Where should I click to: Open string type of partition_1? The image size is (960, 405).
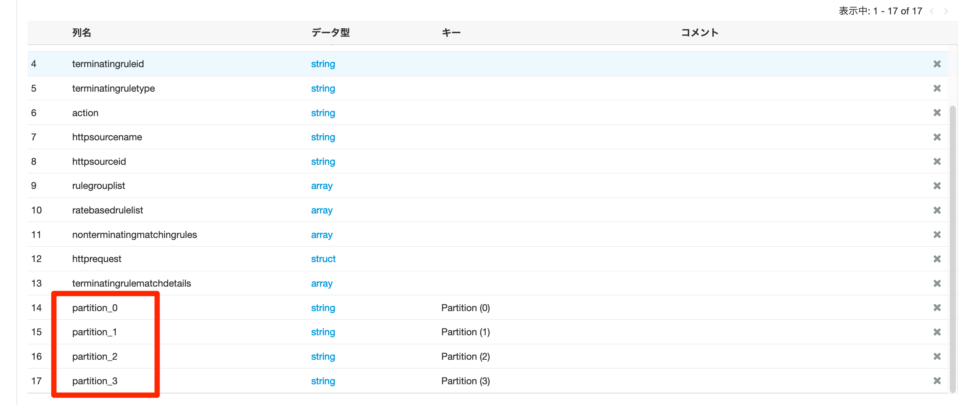coord(323,332)
